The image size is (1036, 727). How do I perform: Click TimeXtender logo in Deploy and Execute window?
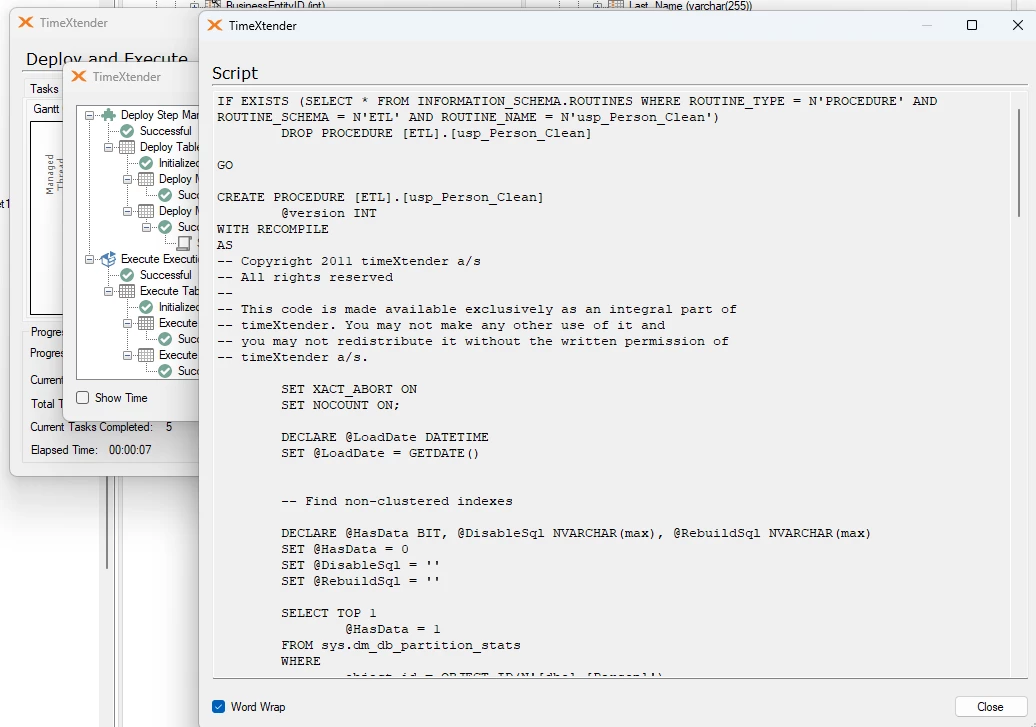point(26,22)
